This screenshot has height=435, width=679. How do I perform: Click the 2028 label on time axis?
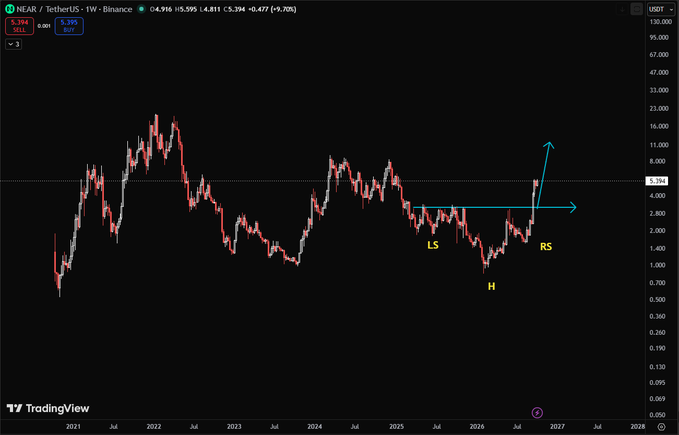click(x=638, y=427)
